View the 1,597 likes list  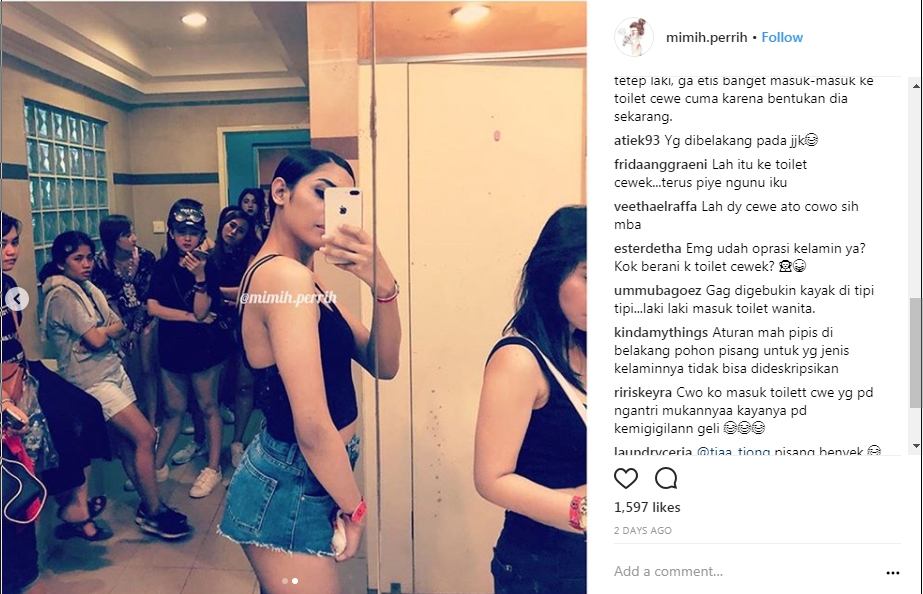(647, 507)
